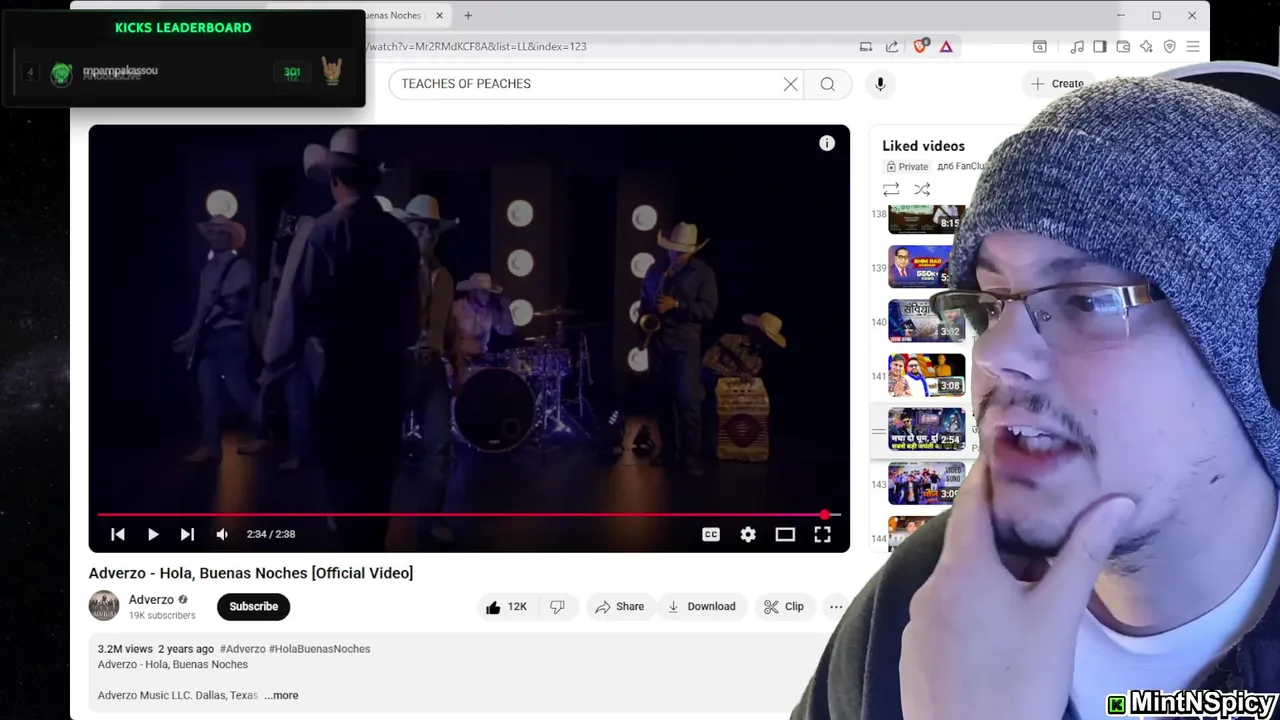1280x720 pixels.
Task: Subscribe to the Adverzo channel
Action: [253, 606]
